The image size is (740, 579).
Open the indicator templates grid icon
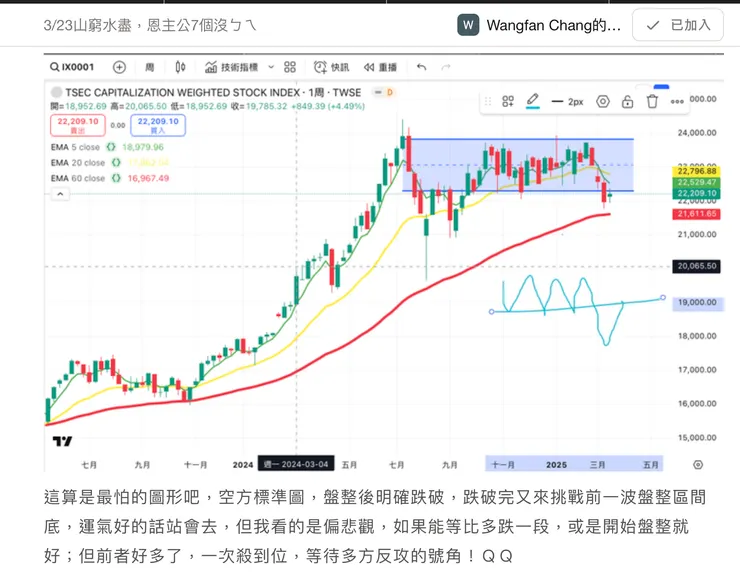[290, 67]
